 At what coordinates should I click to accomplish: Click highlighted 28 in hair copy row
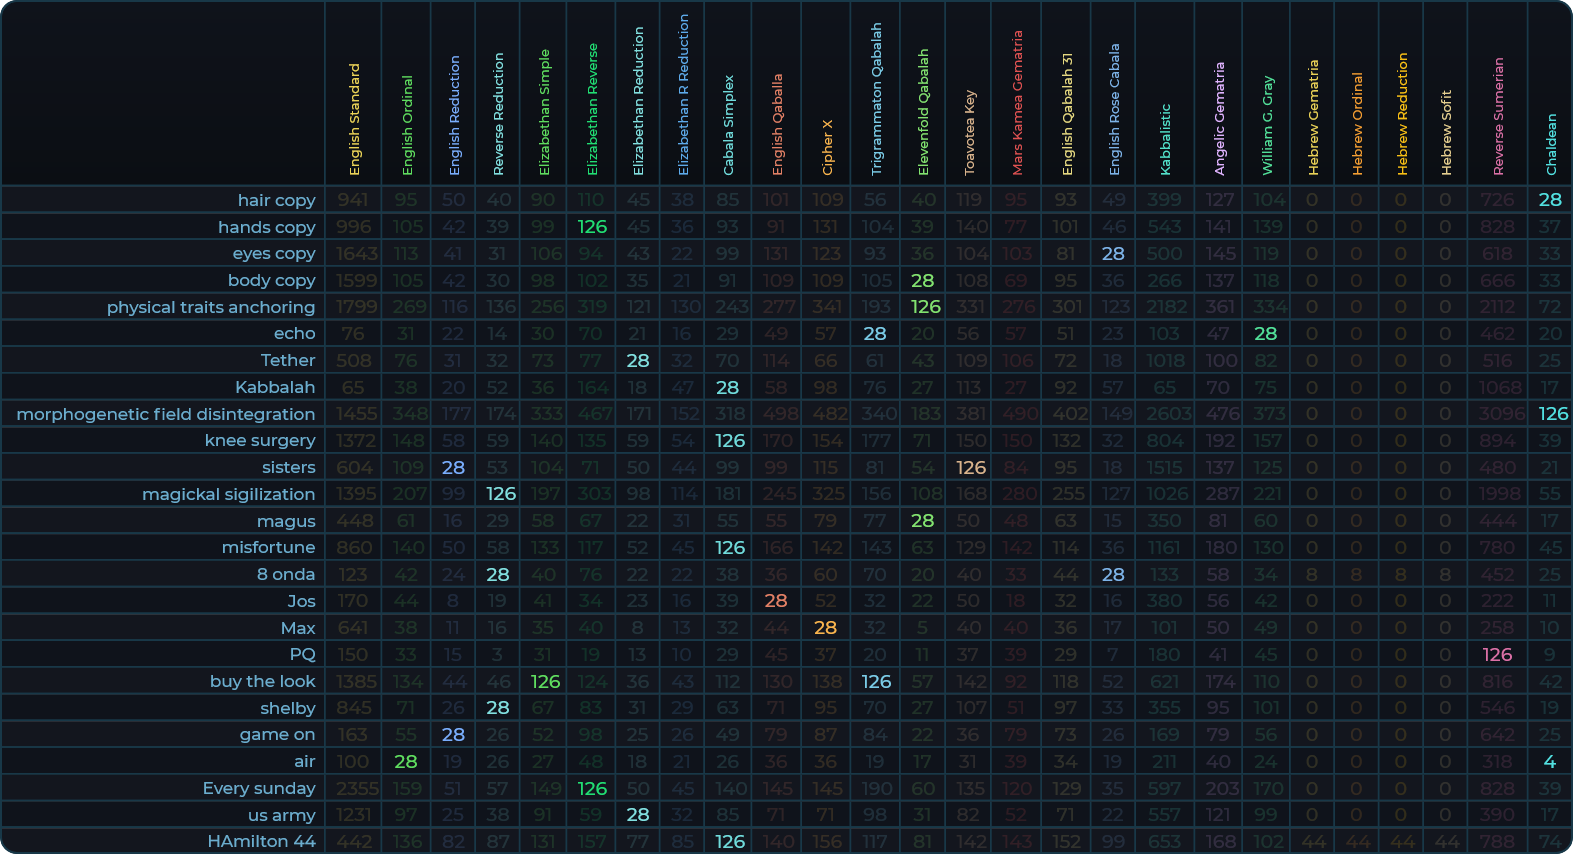point(1550,200)
